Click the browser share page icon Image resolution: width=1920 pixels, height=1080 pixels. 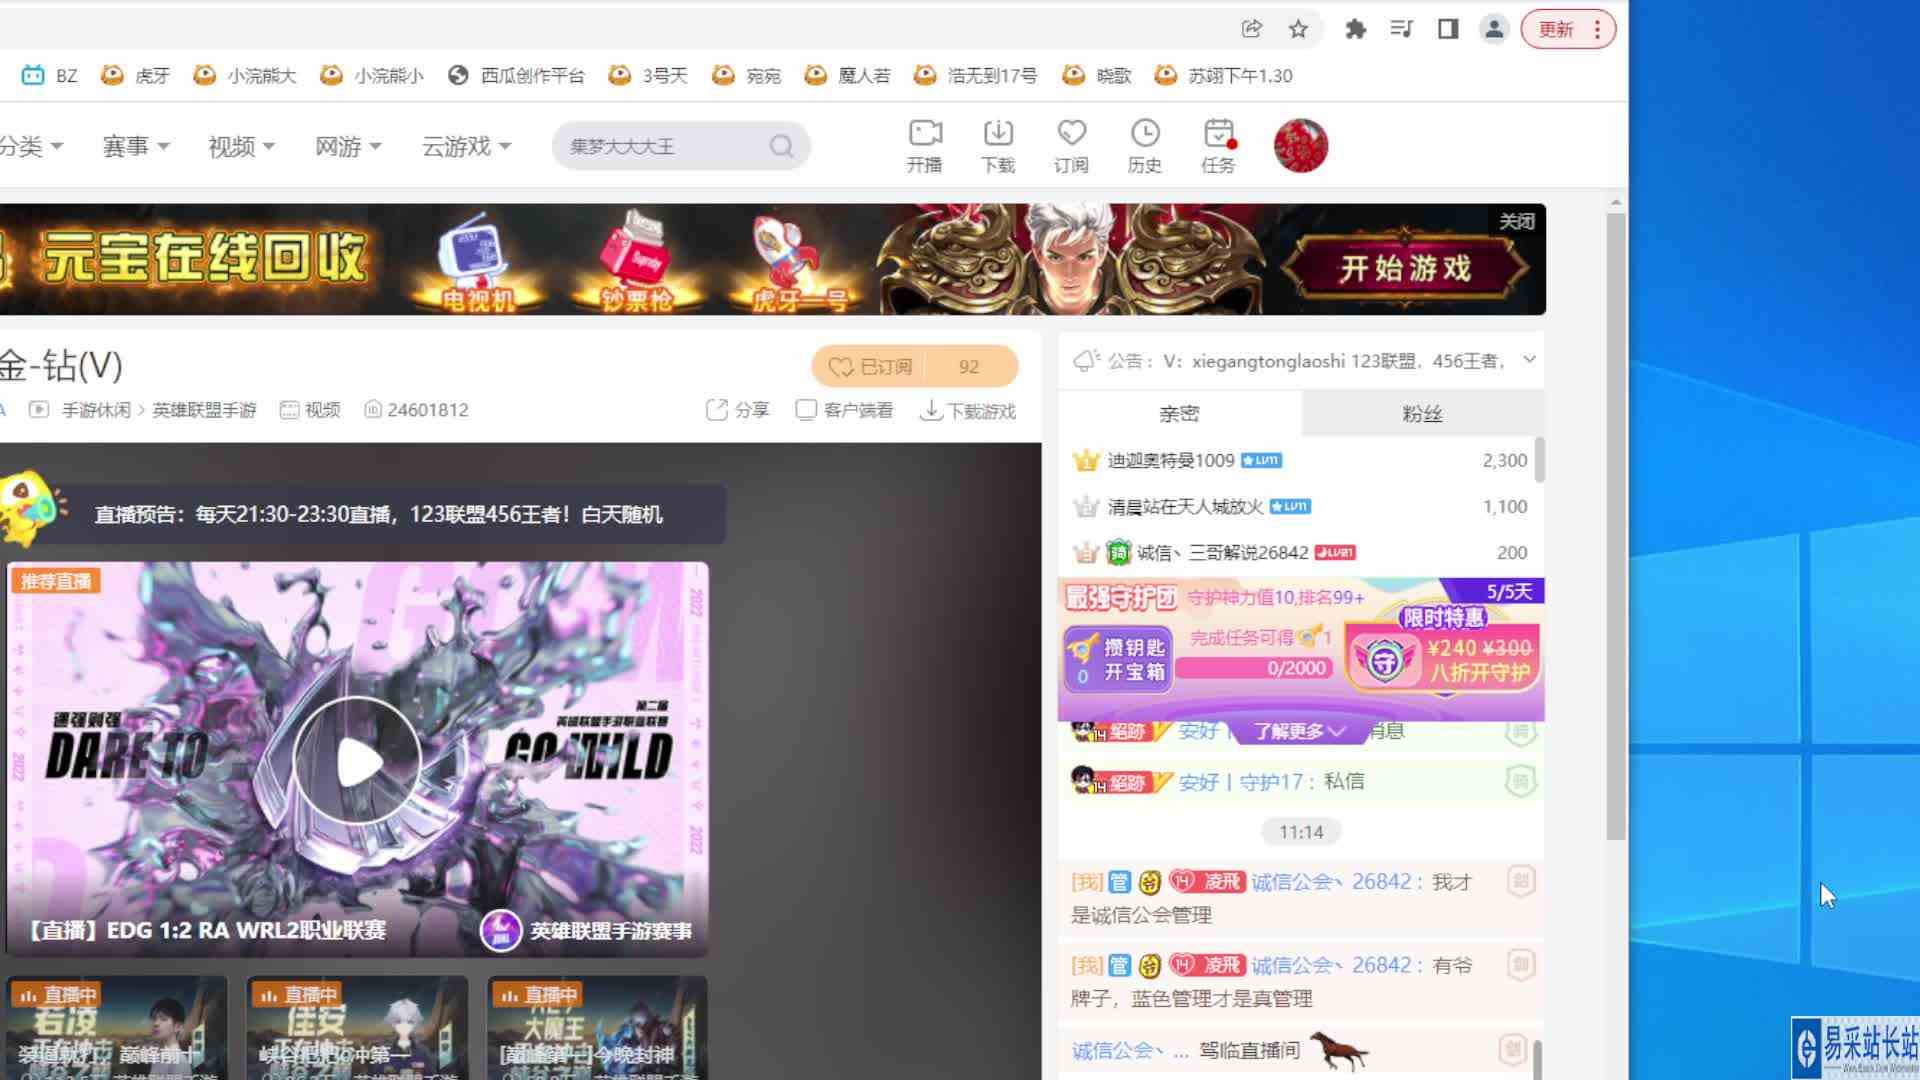pos(1251,29)
